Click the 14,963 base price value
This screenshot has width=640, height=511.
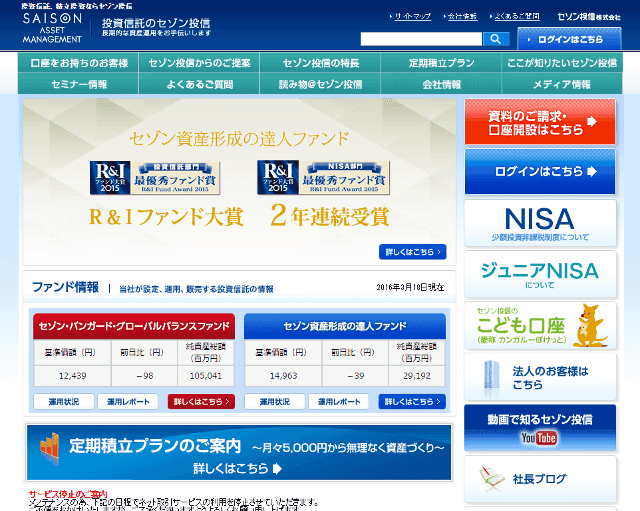[x=283, y=376]
